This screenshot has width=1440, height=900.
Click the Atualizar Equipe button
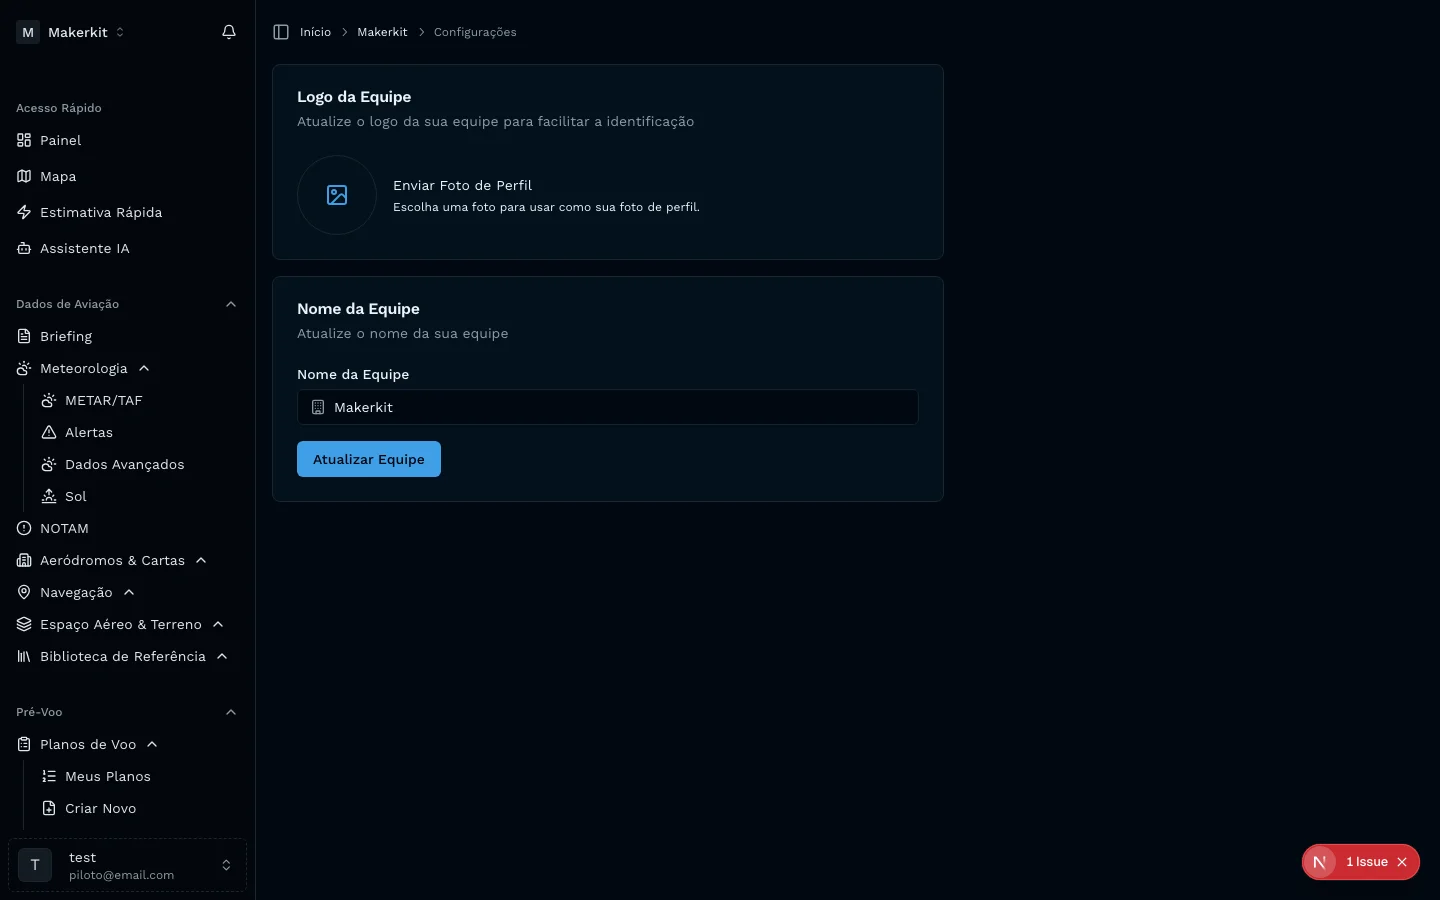click(368, 459)
